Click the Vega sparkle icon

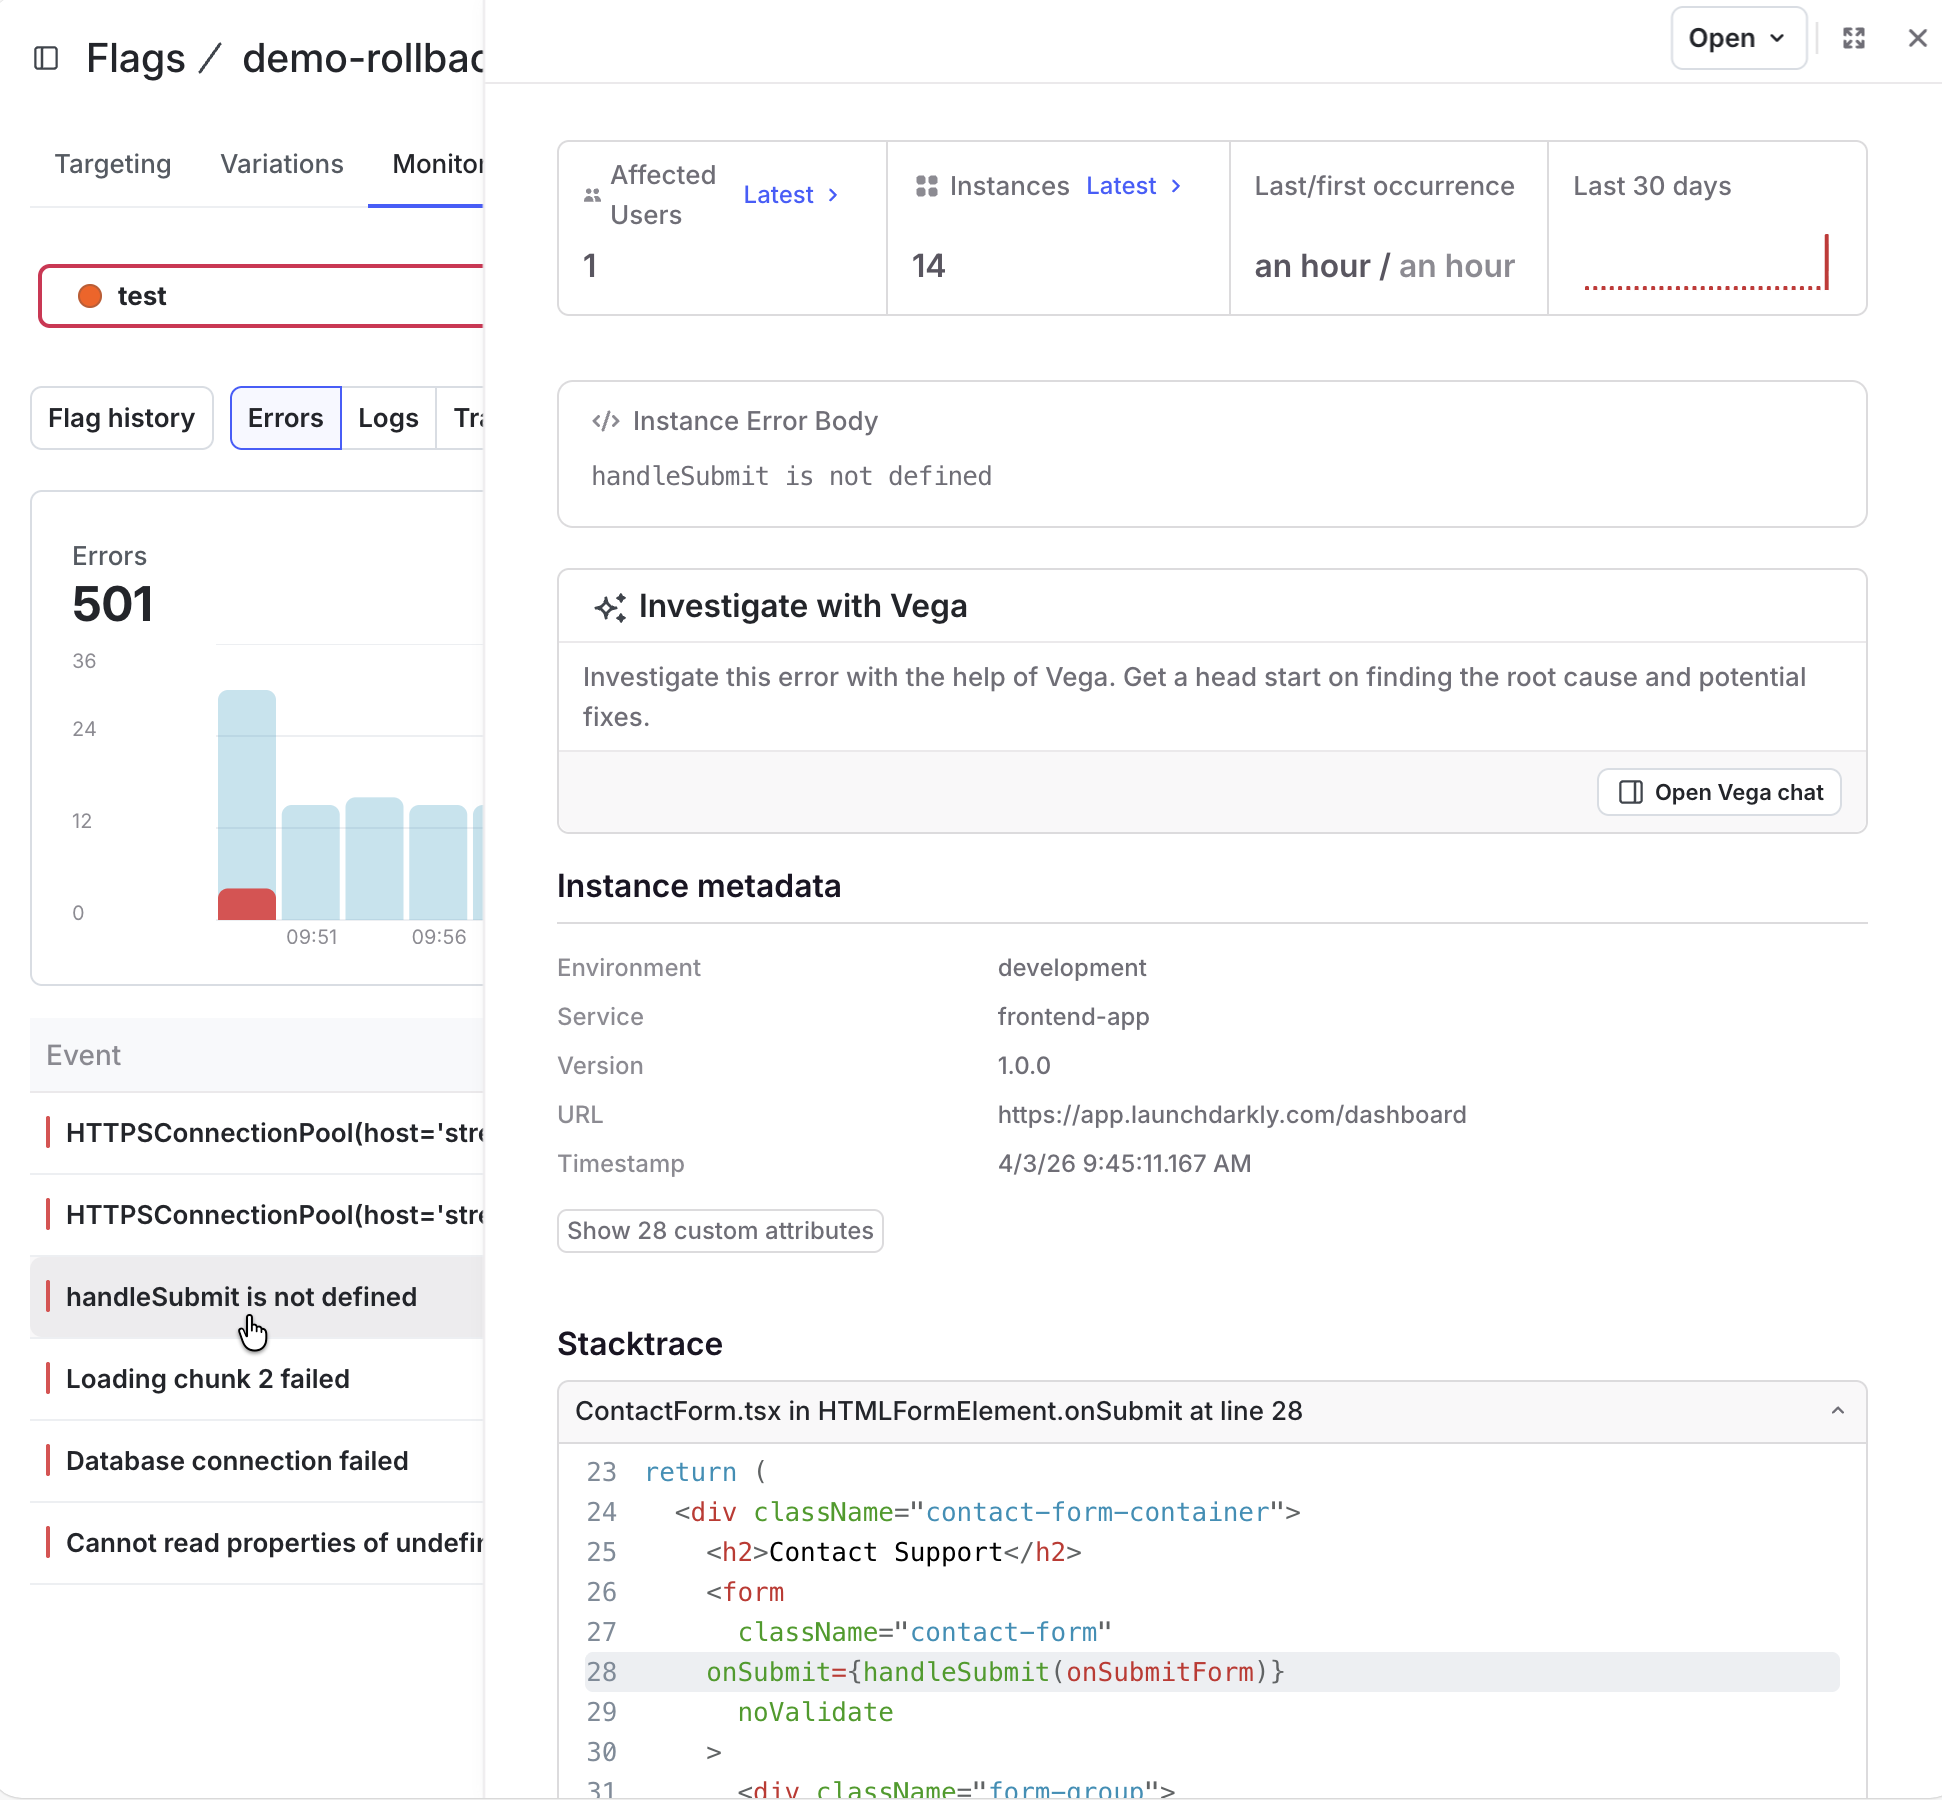[x=610, y=607]
